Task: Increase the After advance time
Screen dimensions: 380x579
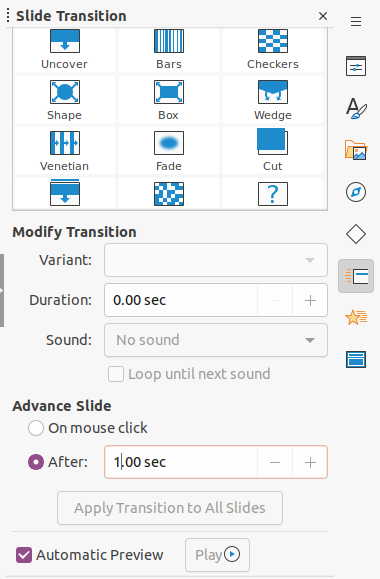Action: pyautogui.click(x=310, y=462)
